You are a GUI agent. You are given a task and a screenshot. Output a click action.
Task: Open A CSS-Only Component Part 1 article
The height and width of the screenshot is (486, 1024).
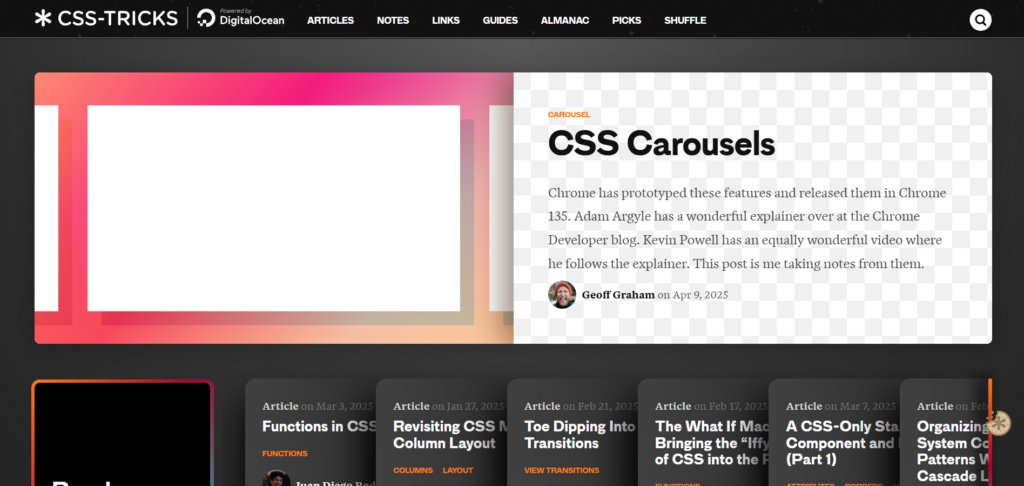coord(842,443)
